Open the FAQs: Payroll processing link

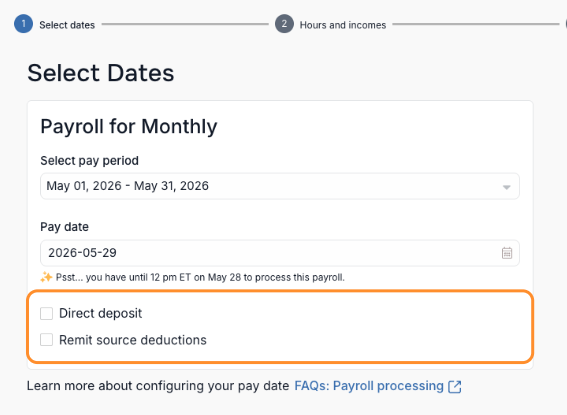[x=369, y=386]
